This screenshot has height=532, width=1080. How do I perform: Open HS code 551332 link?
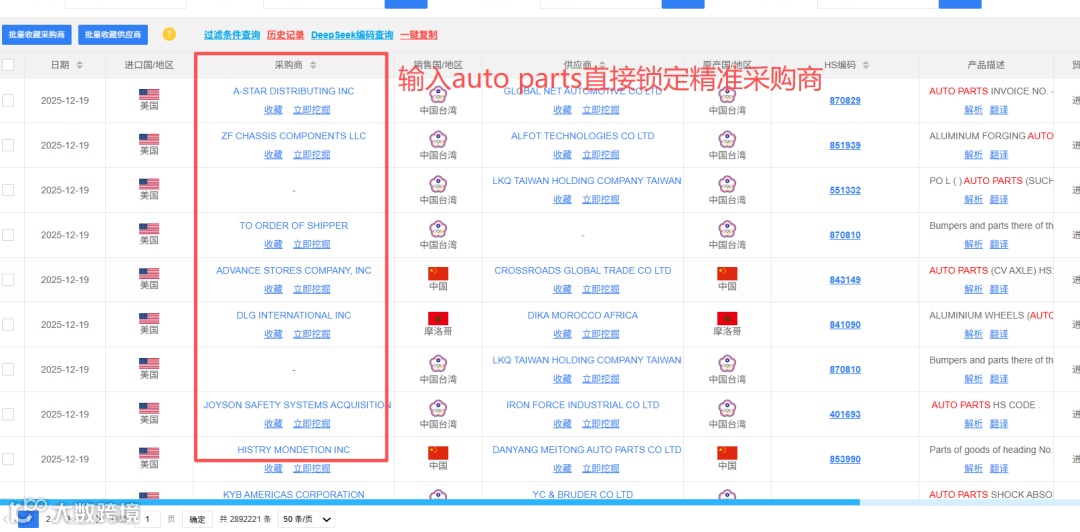844,190
